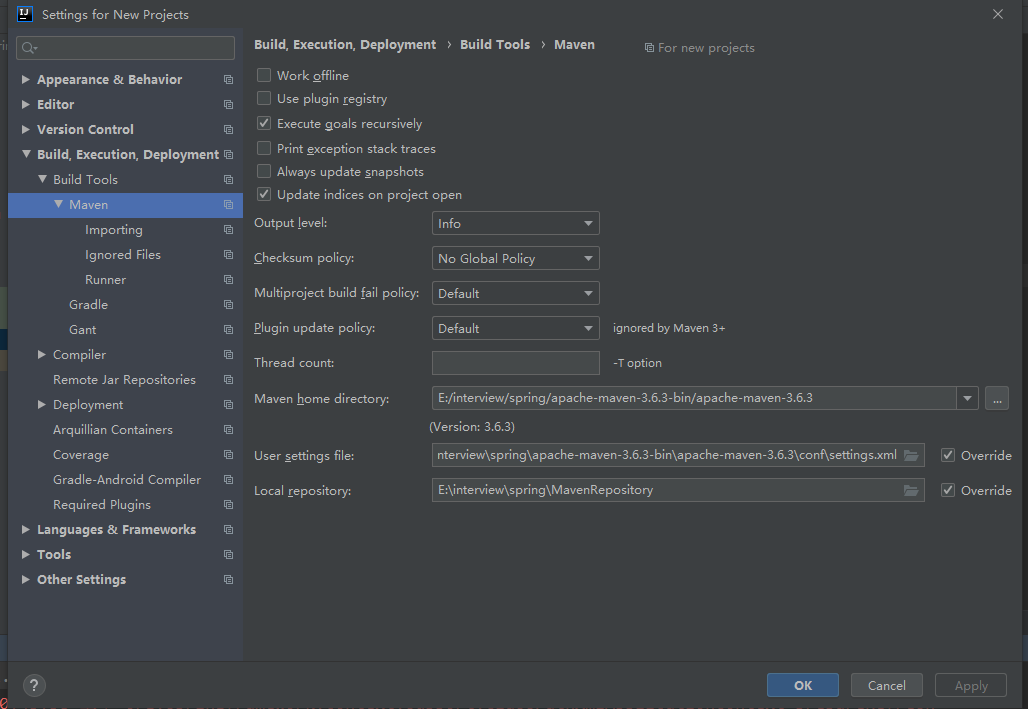
Task: Click the copy icon beside Appearance & Behavior
Action: coord(228,79)
